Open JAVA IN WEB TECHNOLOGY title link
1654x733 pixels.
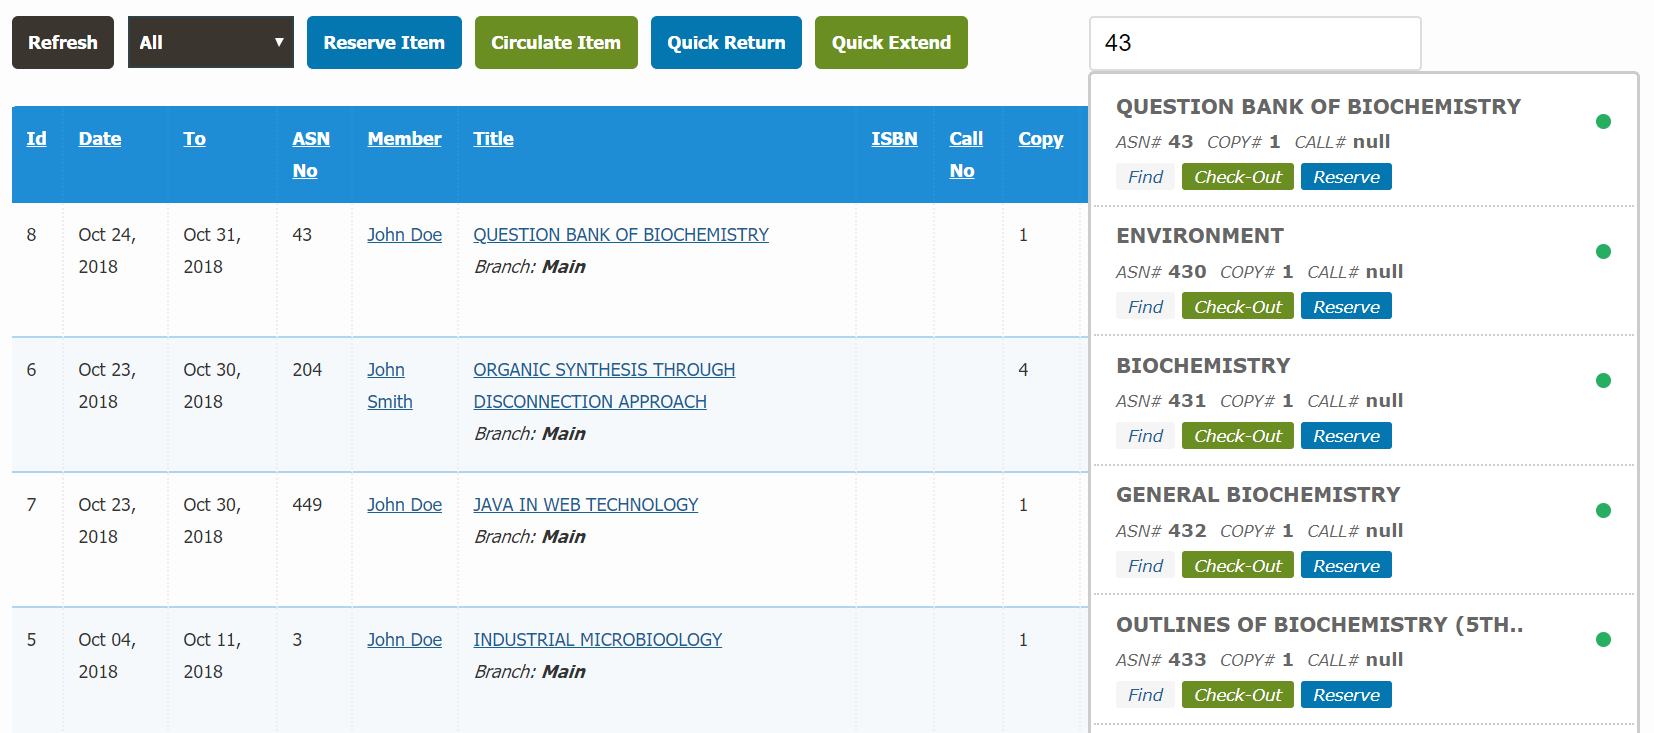586,504
